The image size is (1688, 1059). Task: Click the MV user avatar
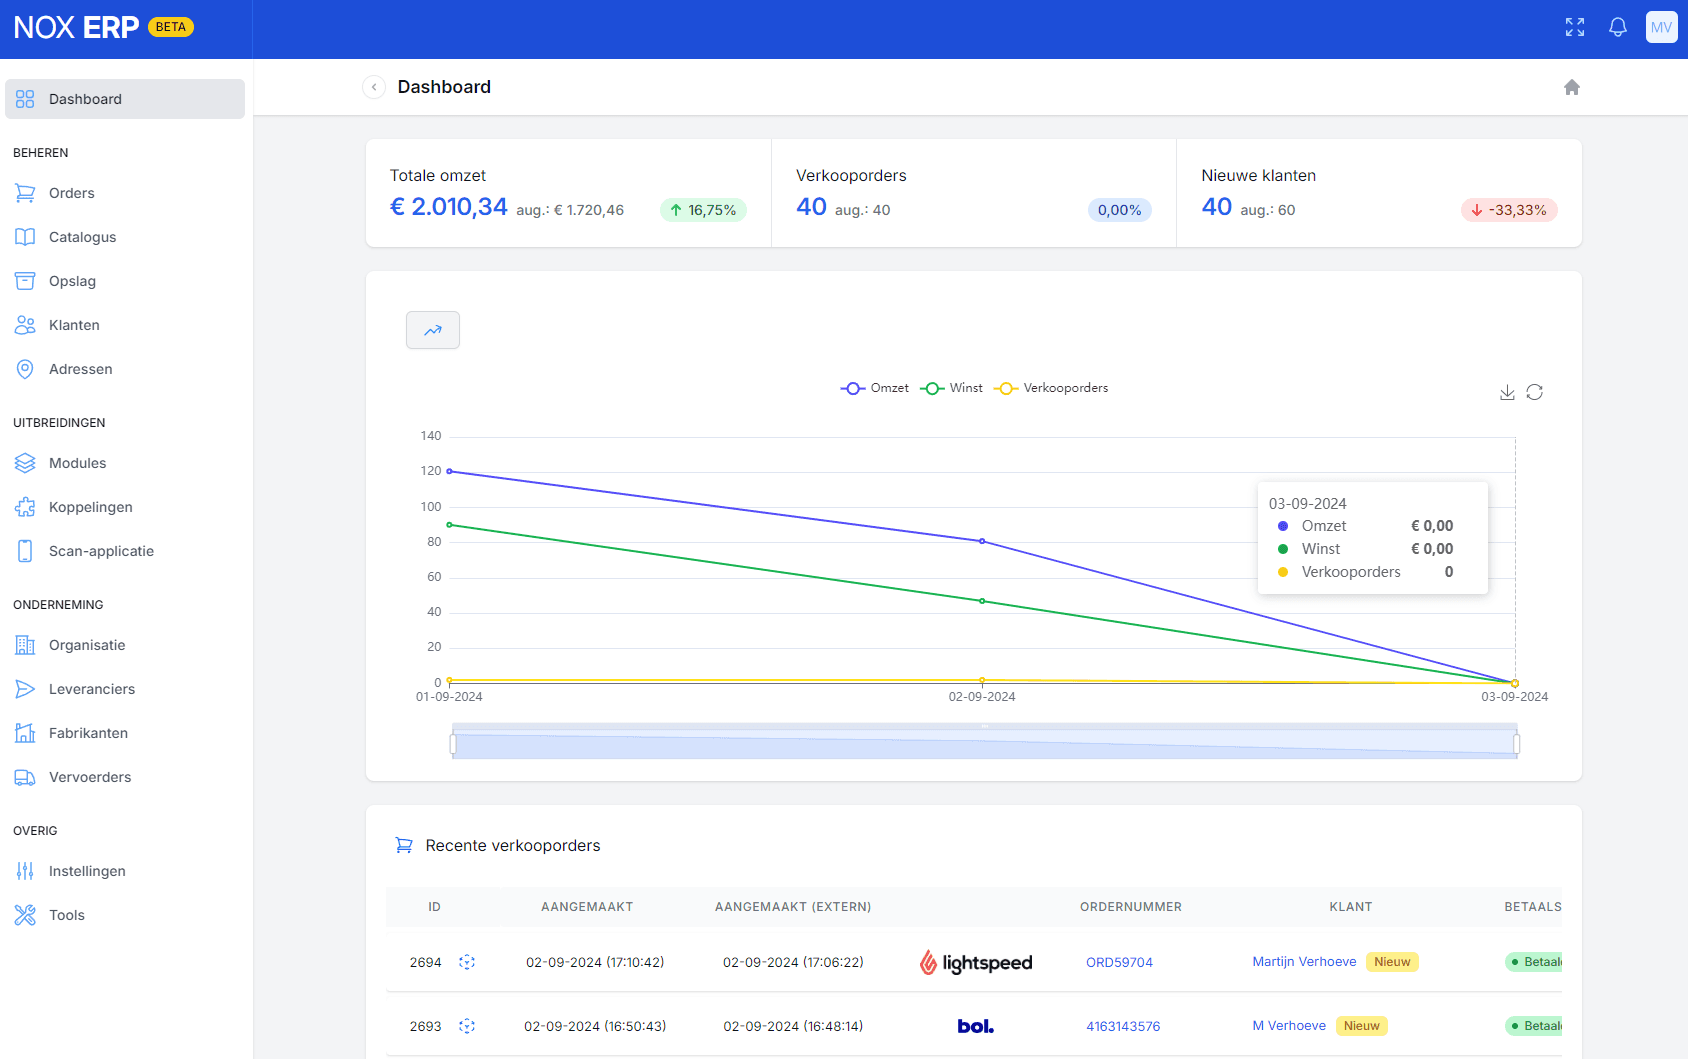click(1661, 28)
